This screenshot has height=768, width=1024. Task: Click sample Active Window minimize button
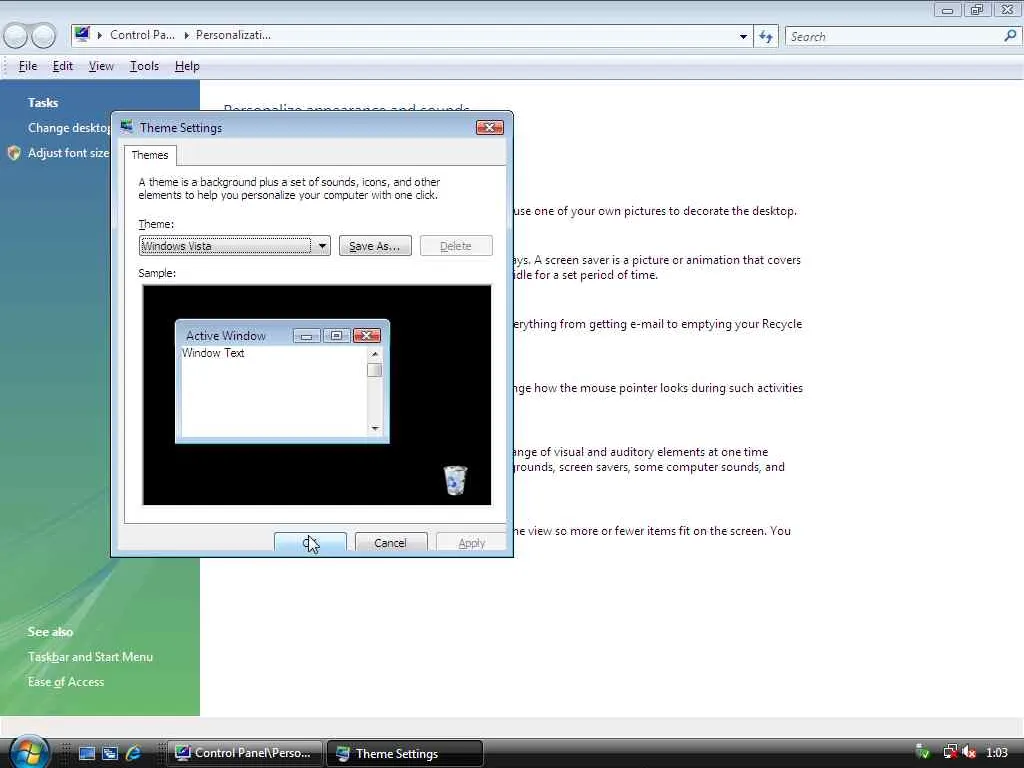pyautogui.click(x=306, y=336)
